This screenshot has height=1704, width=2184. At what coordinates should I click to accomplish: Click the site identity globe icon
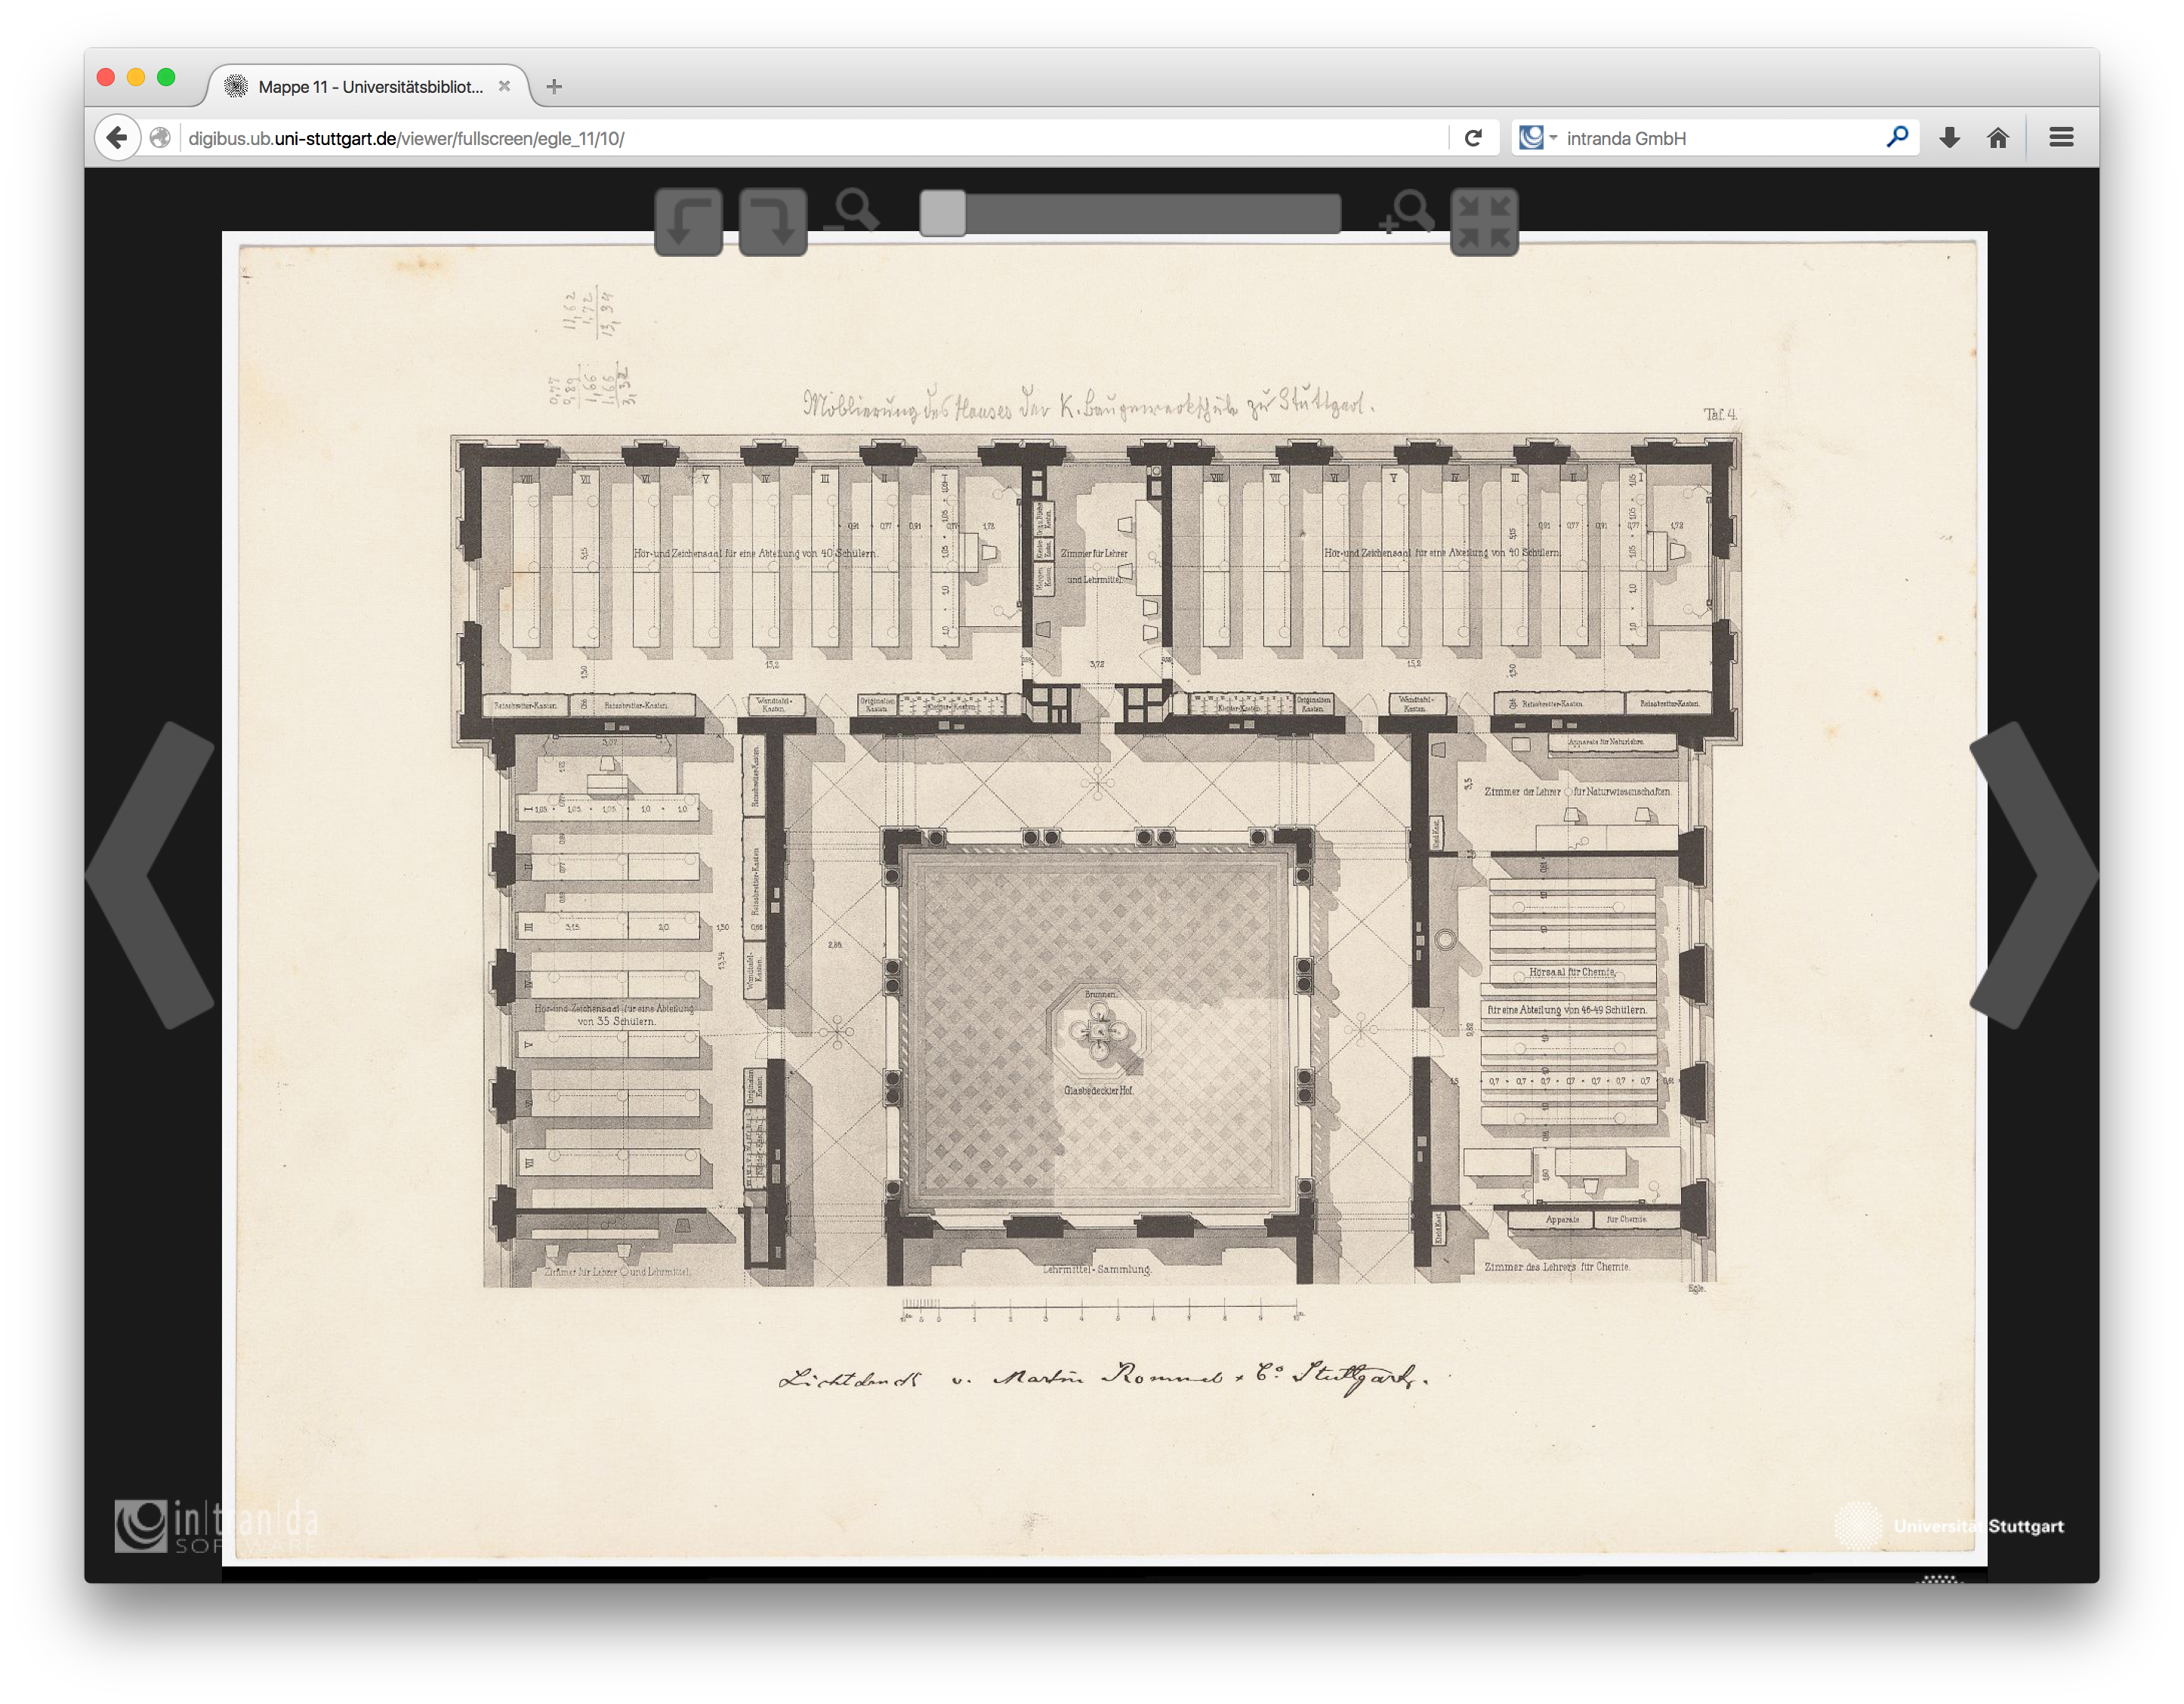point(160,138)
